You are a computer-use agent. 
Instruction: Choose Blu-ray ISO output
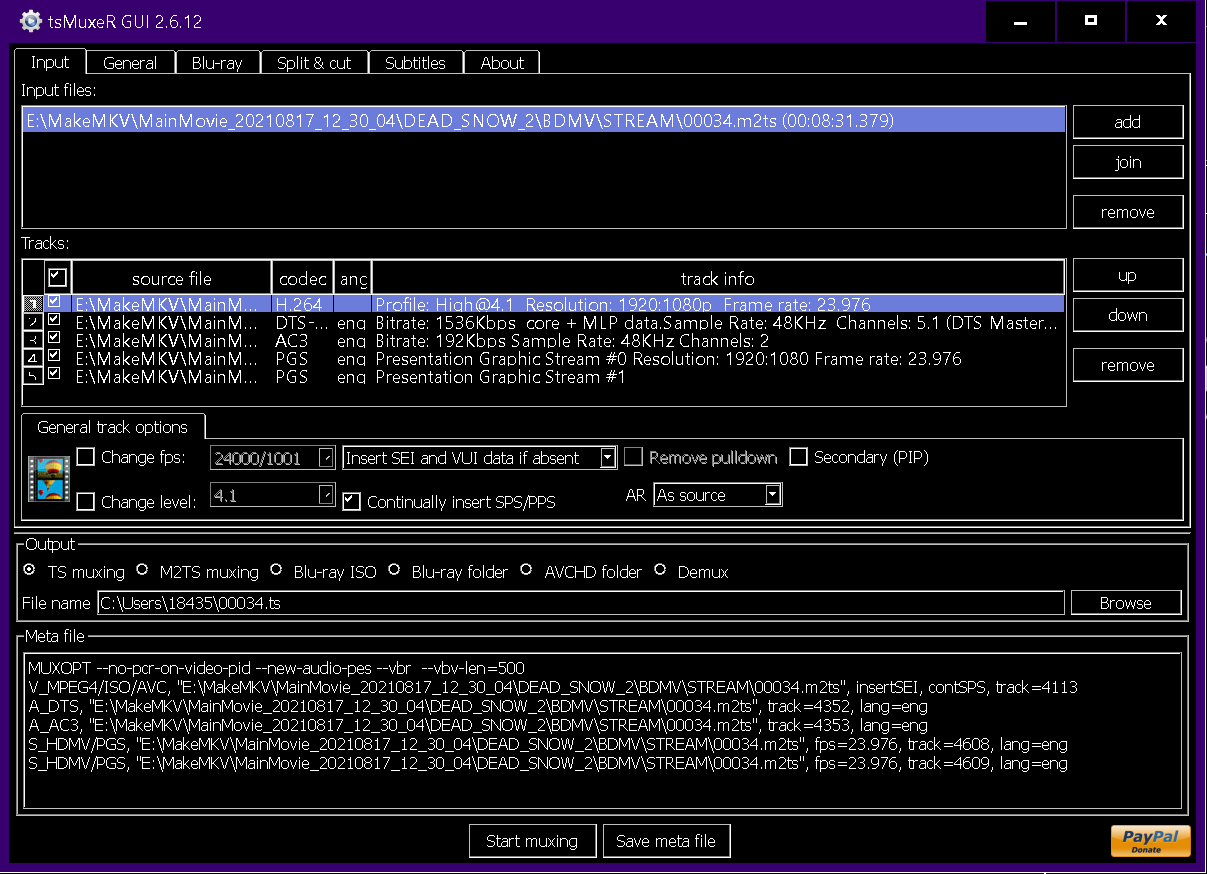(276, 571)
